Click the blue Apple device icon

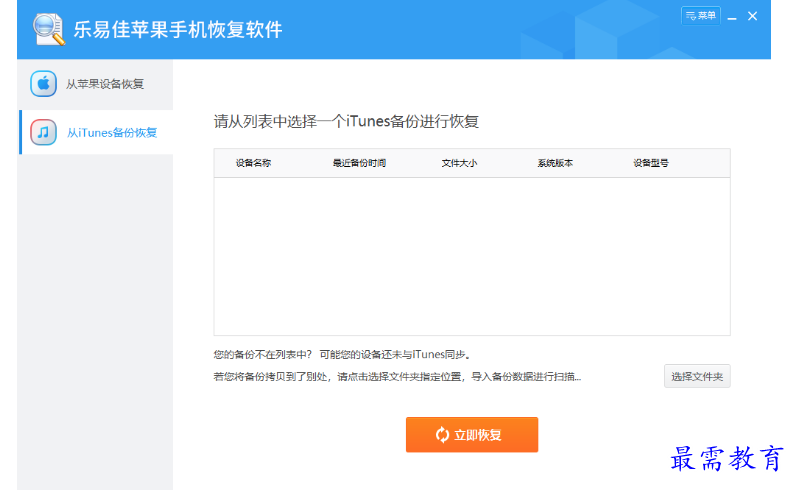(43, 84)
